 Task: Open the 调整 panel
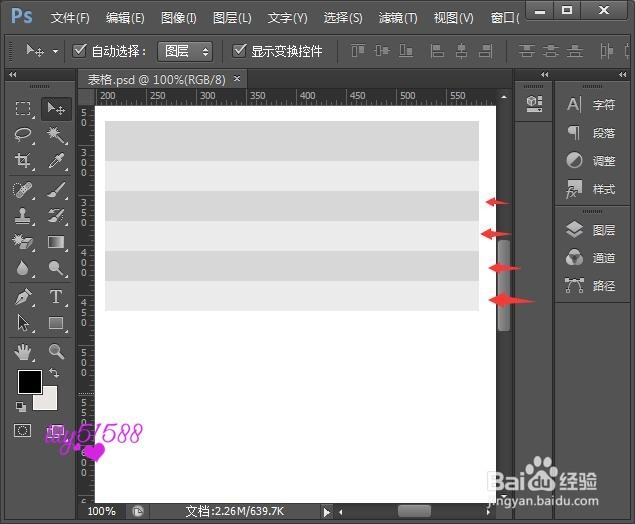point(591,161)
